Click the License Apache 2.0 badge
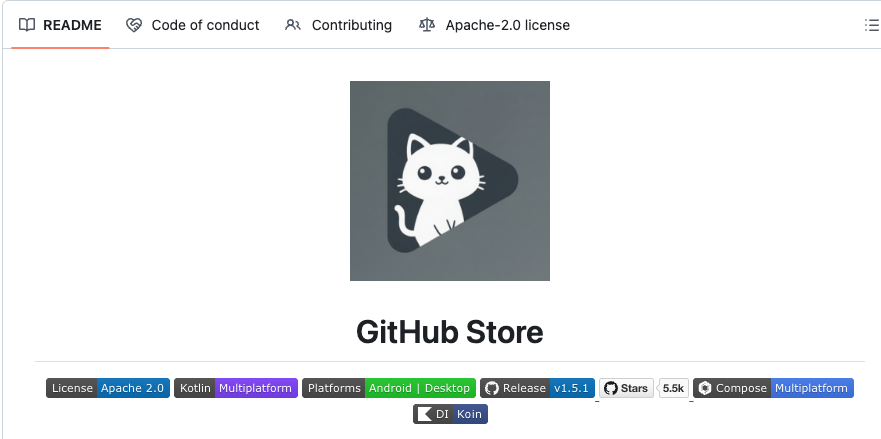Image resolution: width=881 pixels, height=439 pixels. click(x=108, y=388)
